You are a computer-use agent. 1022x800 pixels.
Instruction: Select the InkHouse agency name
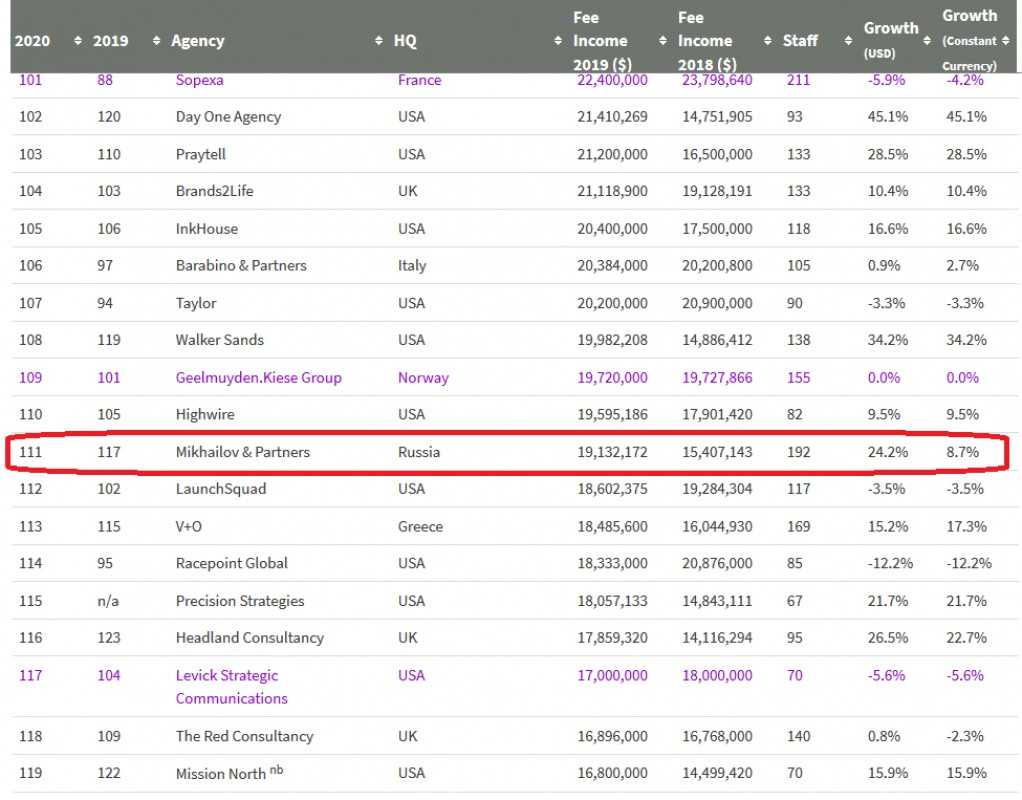207,229
